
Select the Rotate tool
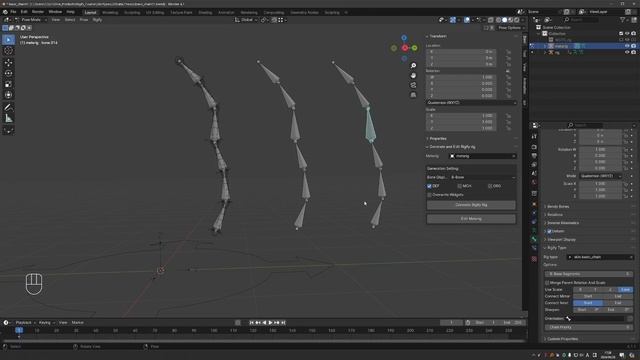[9, 73]
